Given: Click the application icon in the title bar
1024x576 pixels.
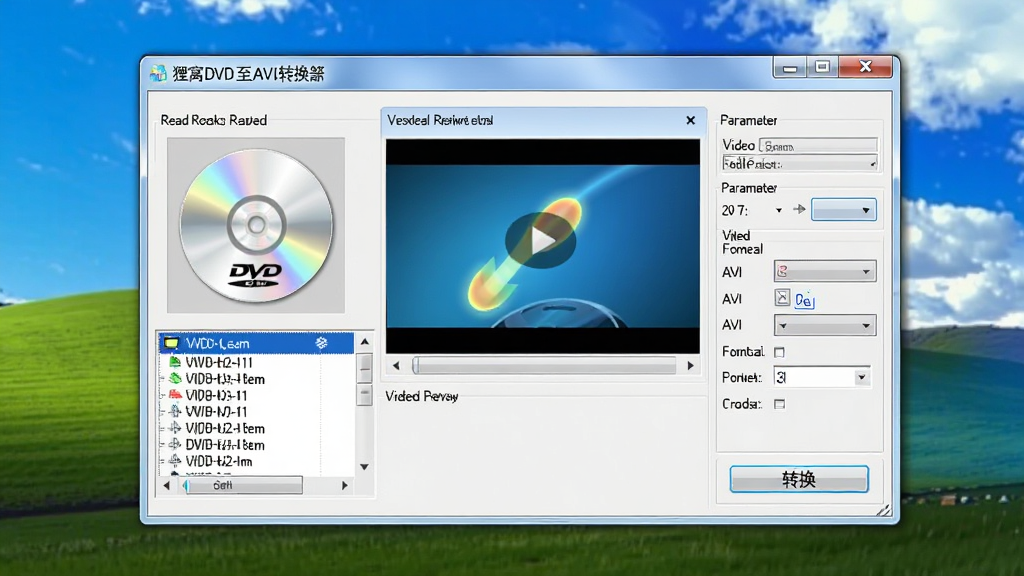Looking at the screenshot, I should [158, 73].
